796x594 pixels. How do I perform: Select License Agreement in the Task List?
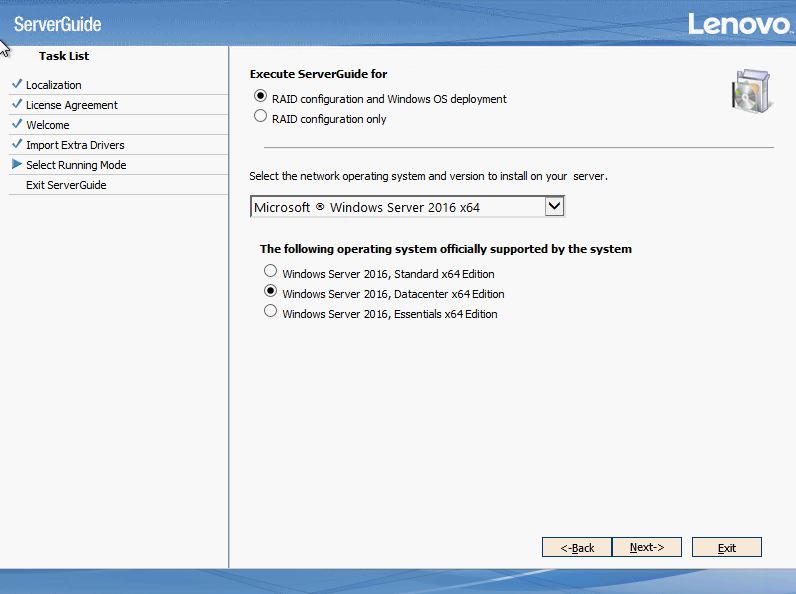[x=72, y=105]
